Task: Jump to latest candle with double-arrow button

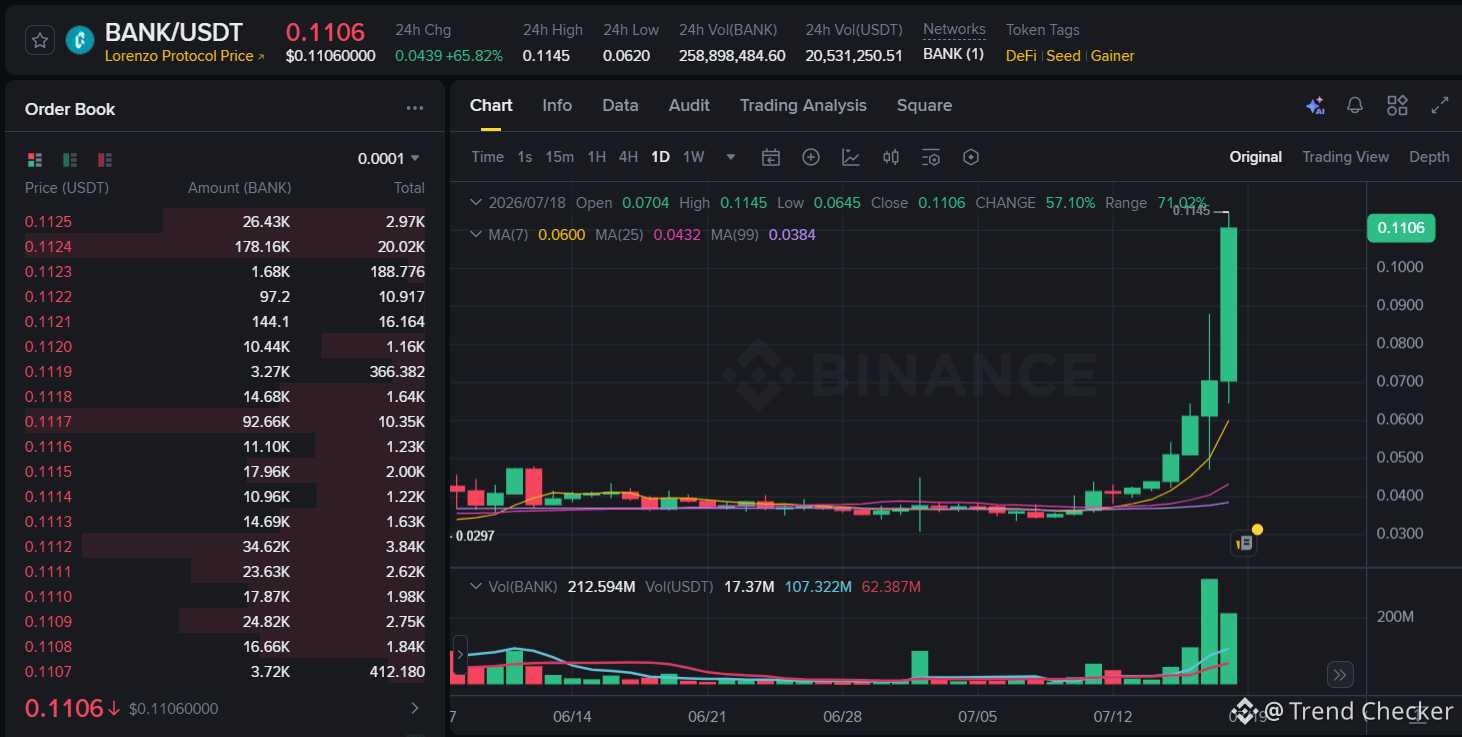Action: tap(1340, 674)
